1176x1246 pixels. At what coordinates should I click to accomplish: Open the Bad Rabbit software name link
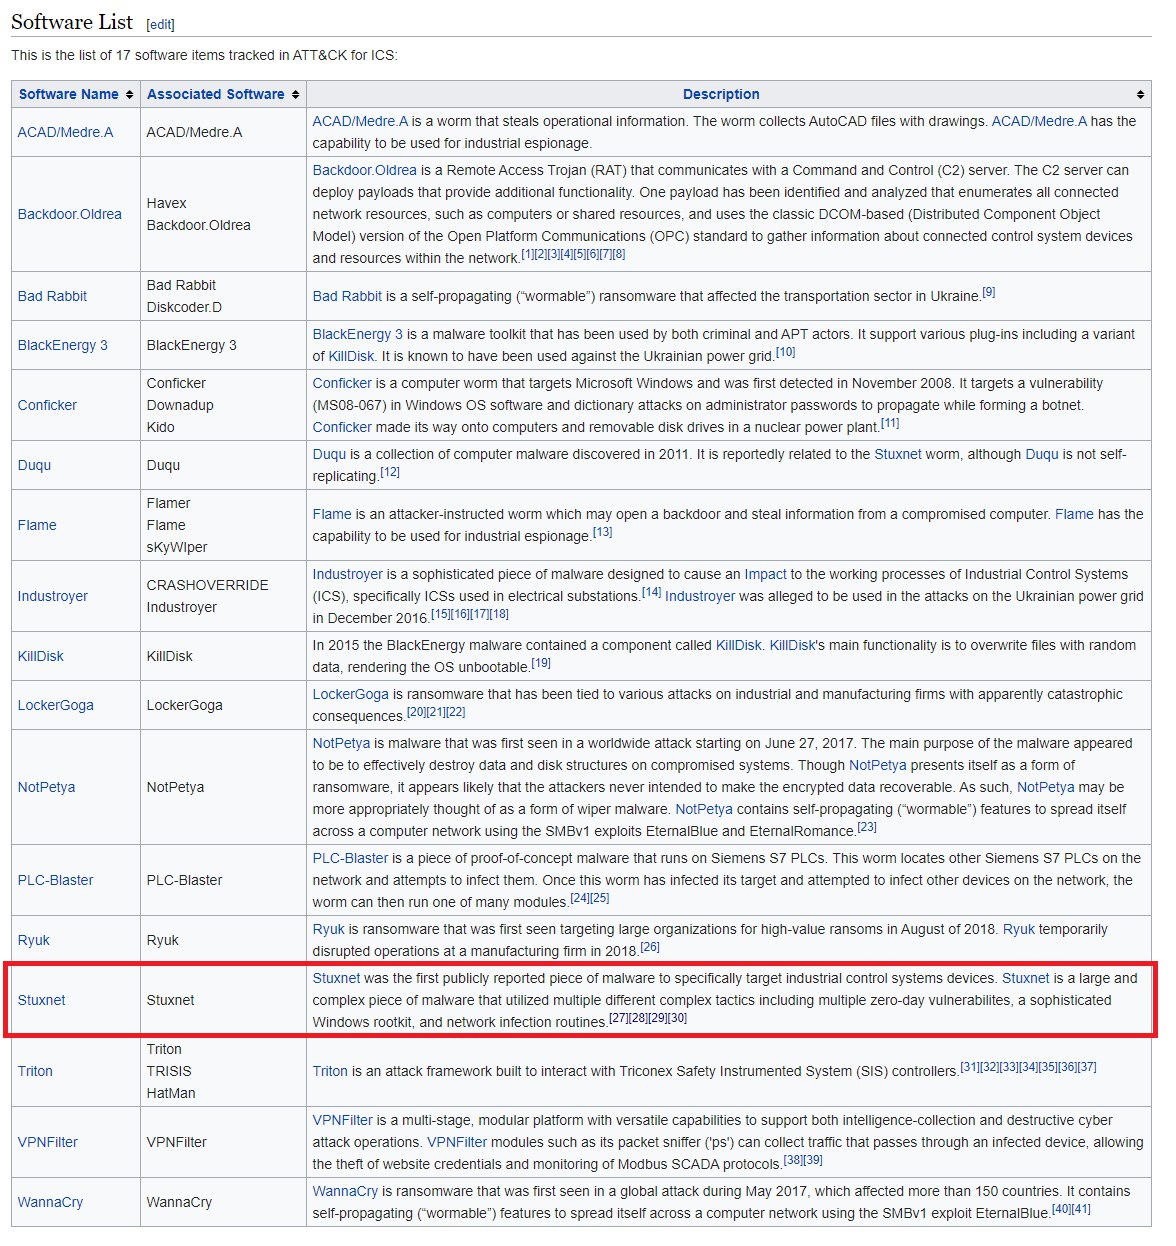coord(52,296)
